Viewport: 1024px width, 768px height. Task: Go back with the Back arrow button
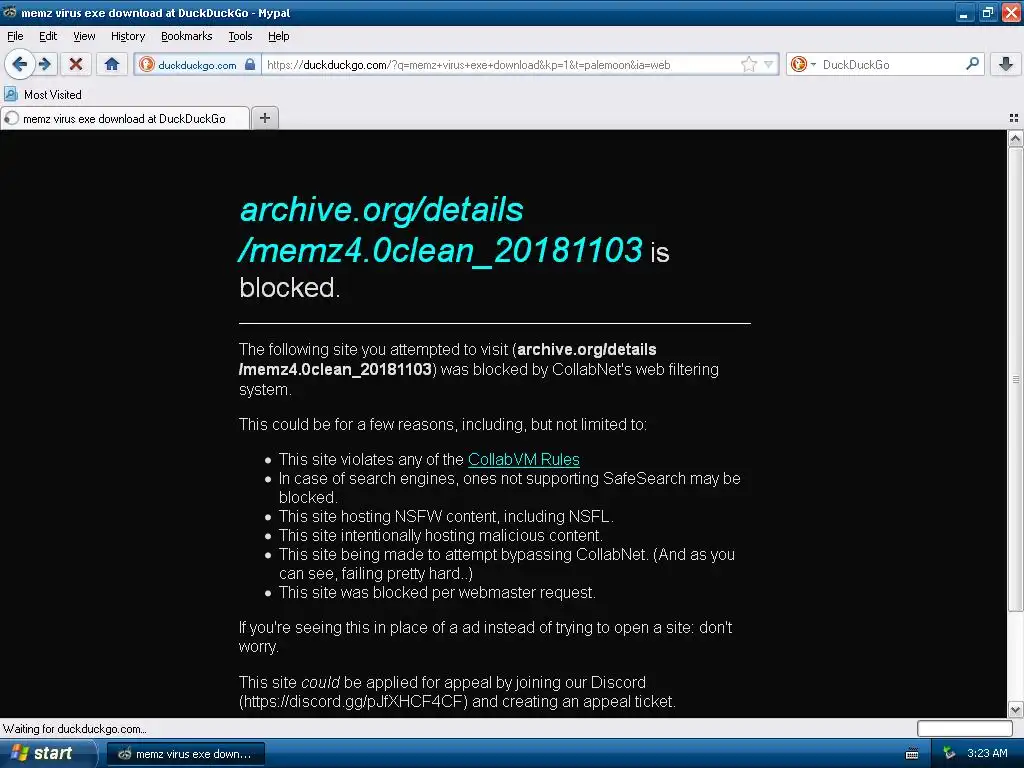pos(20,64)
